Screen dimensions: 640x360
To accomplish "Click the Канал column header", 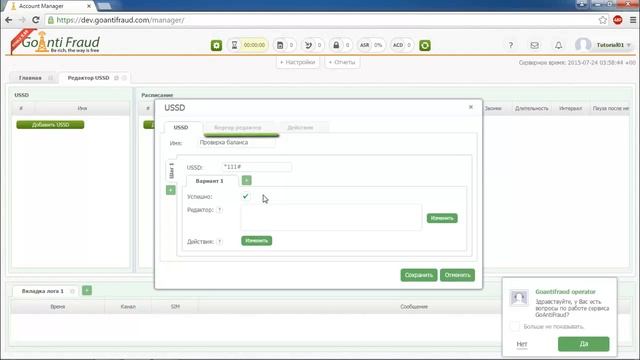I will (128, 307).
